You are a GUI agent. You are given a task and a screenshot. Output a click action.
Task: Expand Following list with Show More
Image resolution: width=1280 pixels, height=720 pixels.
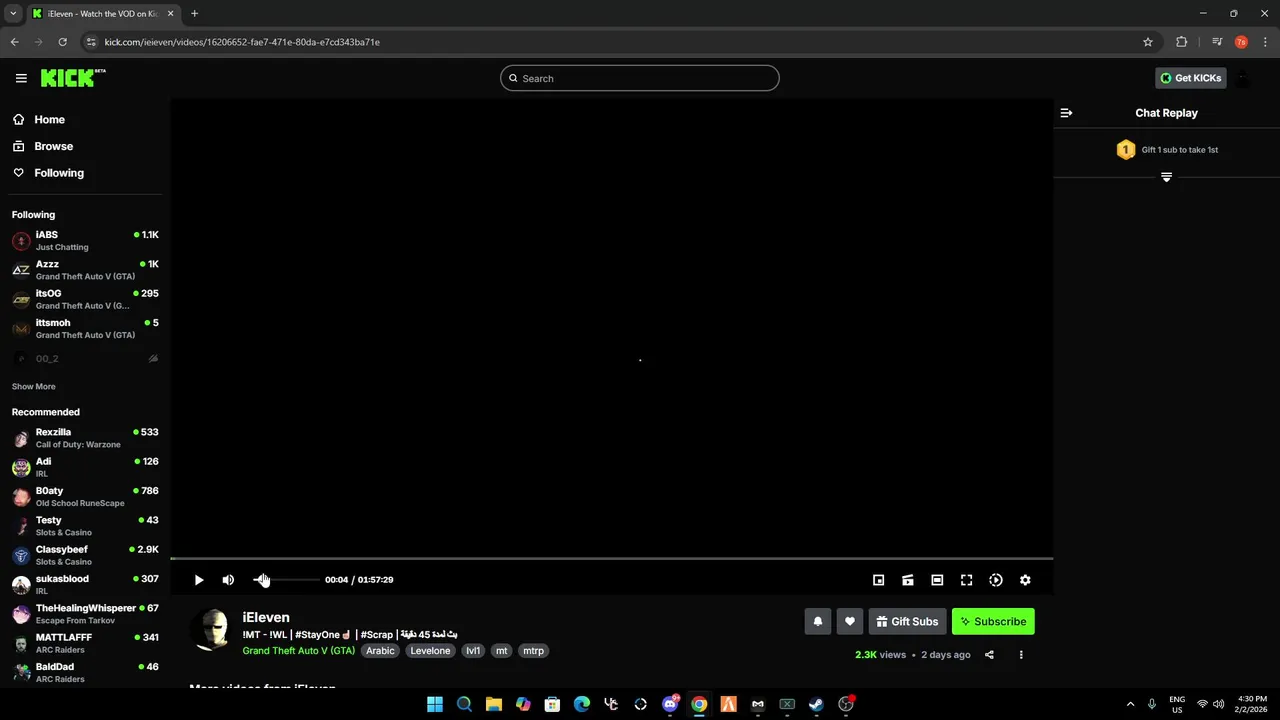pos(34,387)
